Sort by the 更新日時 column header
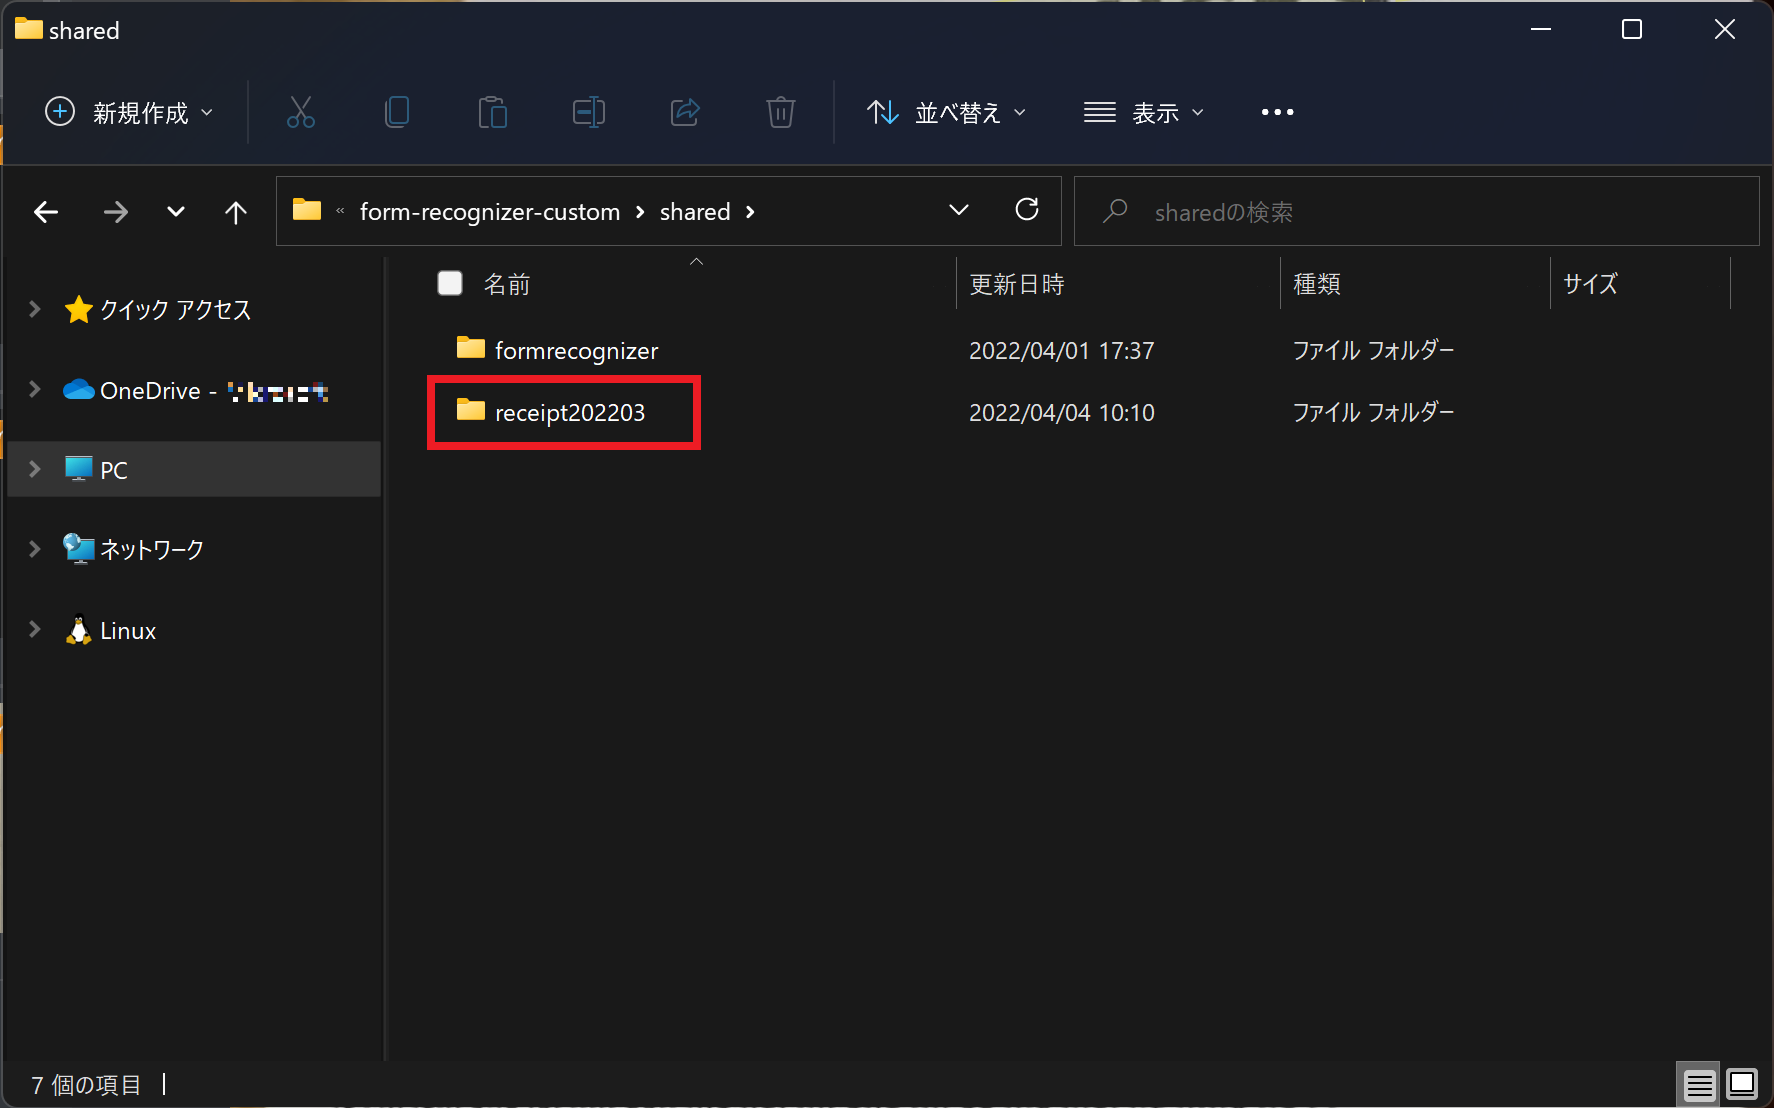 1017,285
